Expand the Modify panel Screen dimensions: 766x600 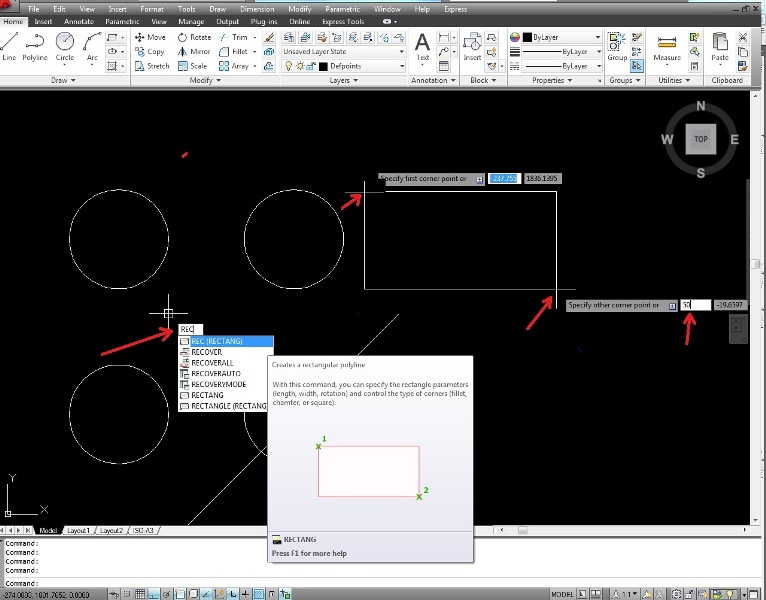(205, 80)
